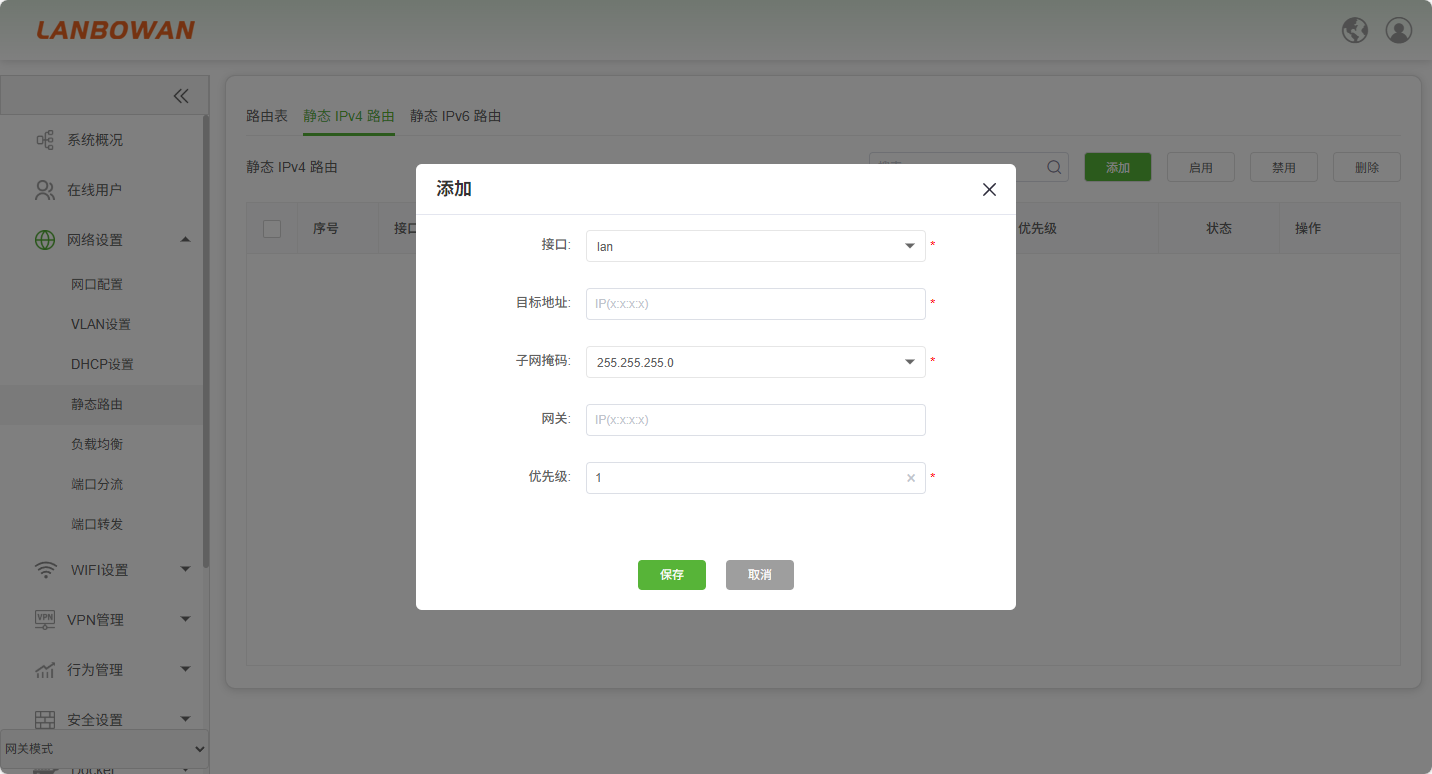The width and height of the screenshot is (1432, 774).
Task: Click the 删除 button
Action: pos(1367,167)
